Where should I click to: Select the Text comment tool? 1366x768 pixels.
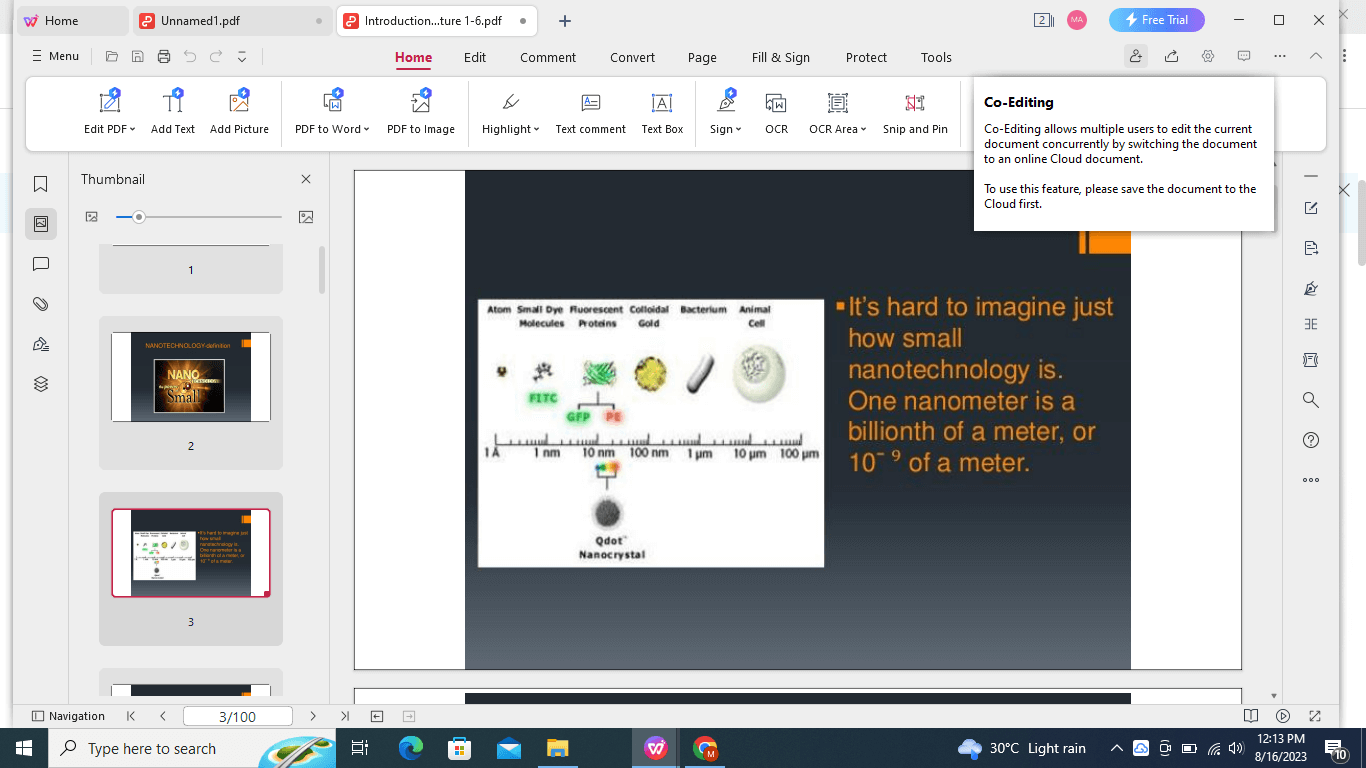point(590,112)
